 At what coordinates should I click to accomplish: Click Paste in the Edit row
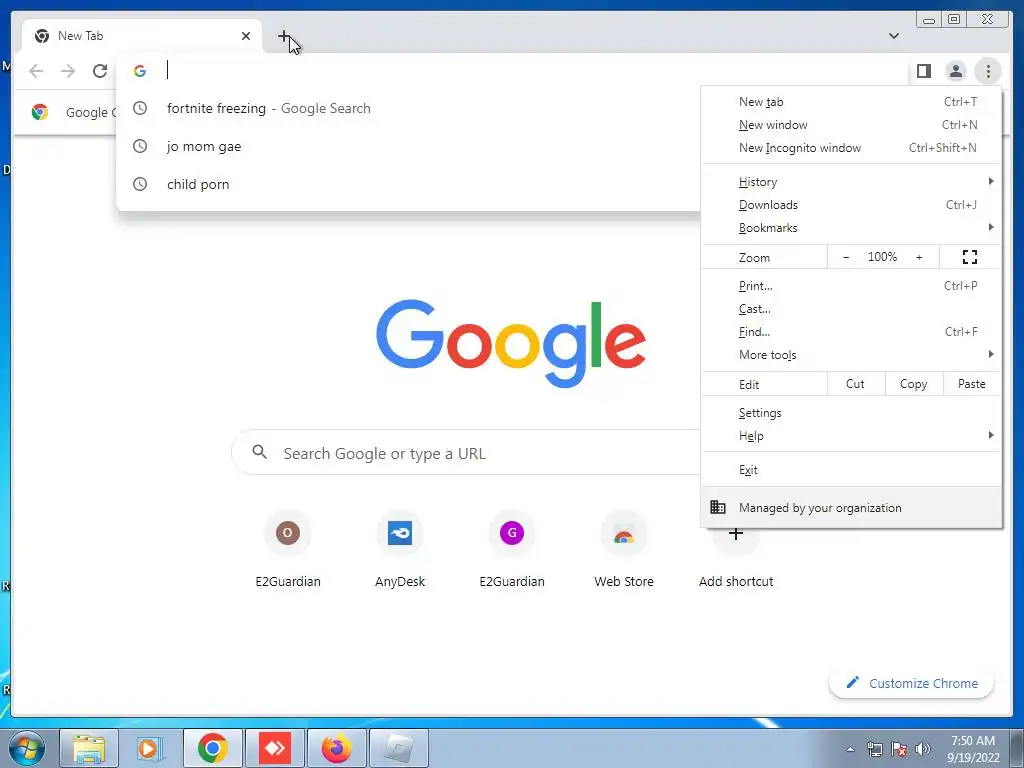(x=972, y=384)
